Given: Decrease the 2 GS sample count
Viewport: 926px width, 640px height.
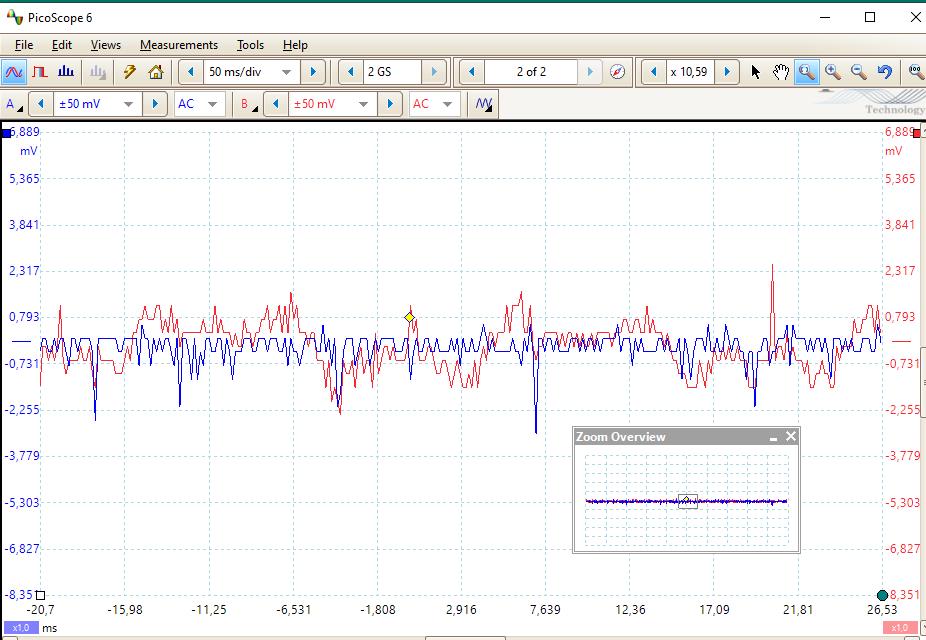Looking at the screenshot, I should coord(351,72).
